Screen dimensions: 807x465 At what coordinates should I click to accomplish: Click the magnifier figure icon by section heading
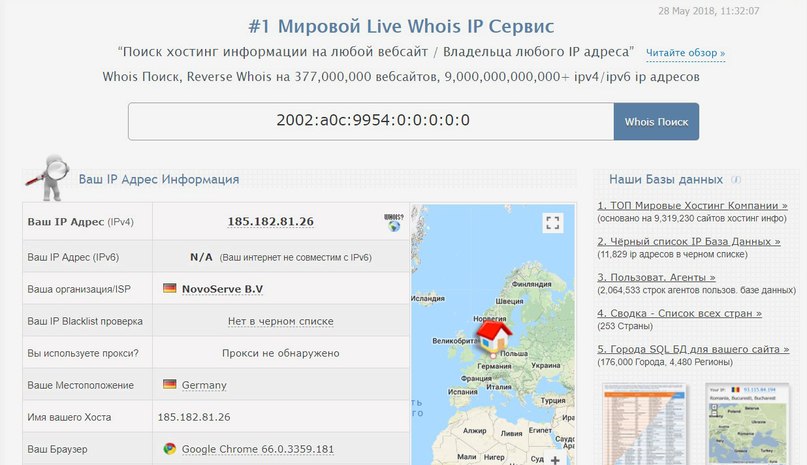coord(48,172)
